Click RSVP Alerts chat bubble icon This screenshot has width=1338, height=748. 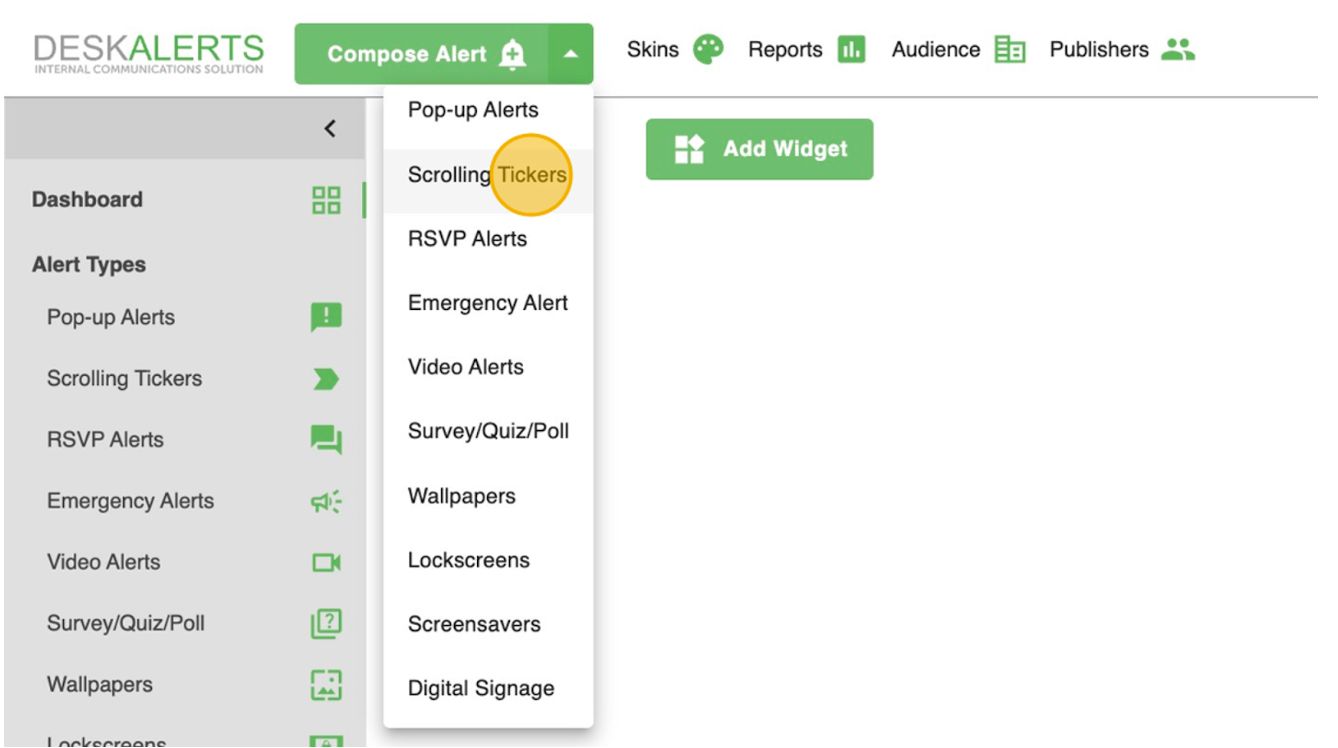tap(326, 440)
